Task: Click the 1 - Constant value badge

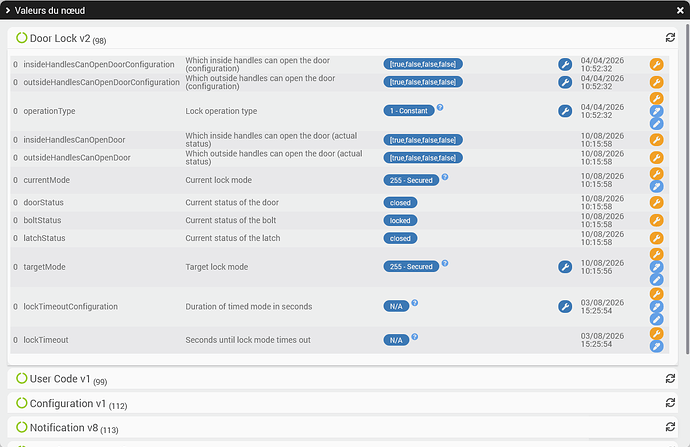Action: pos(409,111)
